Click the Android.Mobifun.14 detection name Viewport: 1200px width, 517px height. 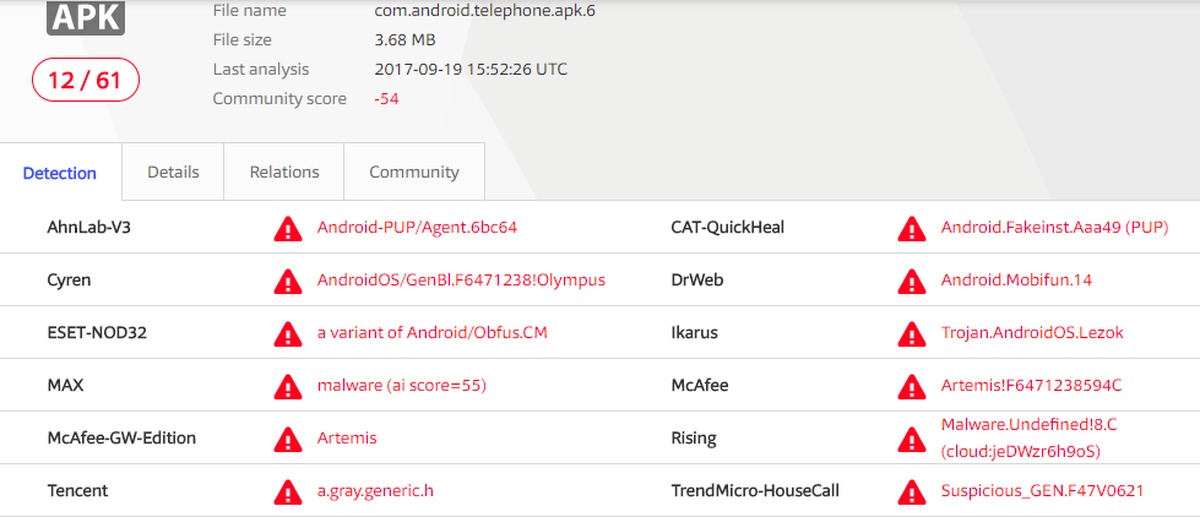pos(1016,280)
